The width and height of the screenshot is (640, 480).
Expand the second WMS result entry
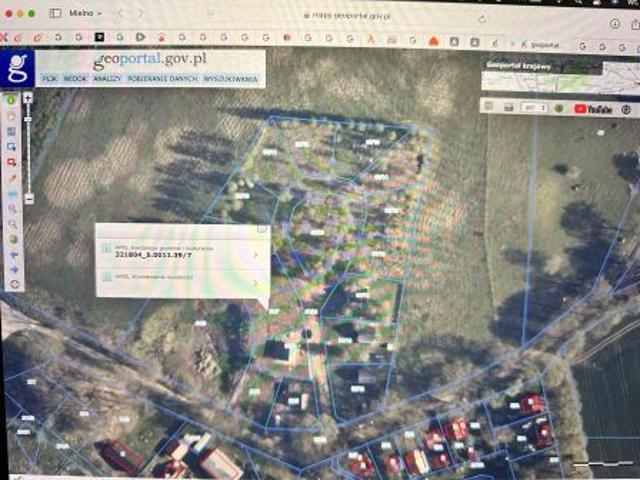coord(256,281)
